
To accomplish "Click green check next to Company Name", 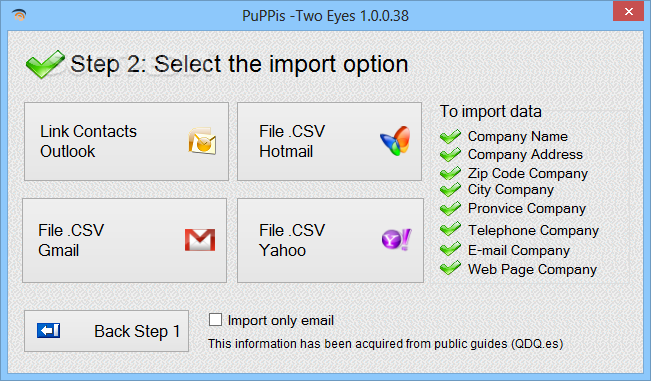I will (450, 136).
